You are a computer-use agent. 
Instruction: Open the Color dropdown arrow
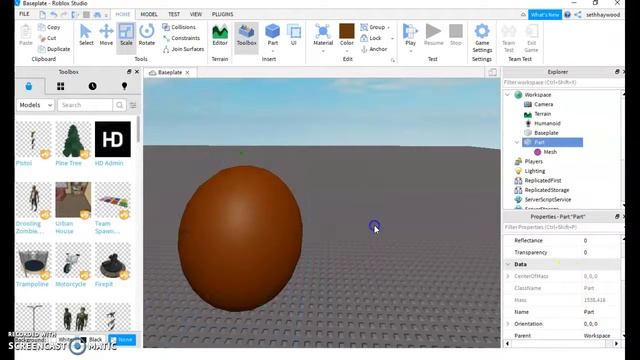click(347, 51)
